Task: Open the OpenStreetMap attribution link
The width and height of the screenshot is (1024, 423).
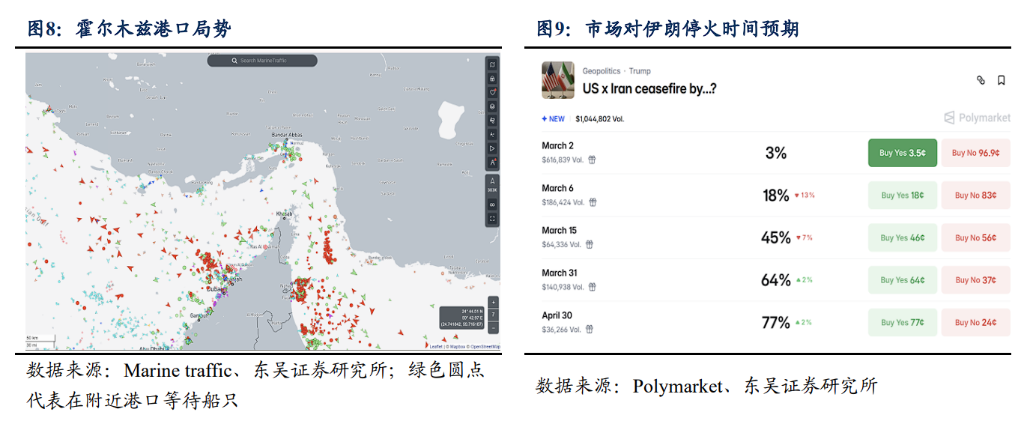Action: [485, 347]
